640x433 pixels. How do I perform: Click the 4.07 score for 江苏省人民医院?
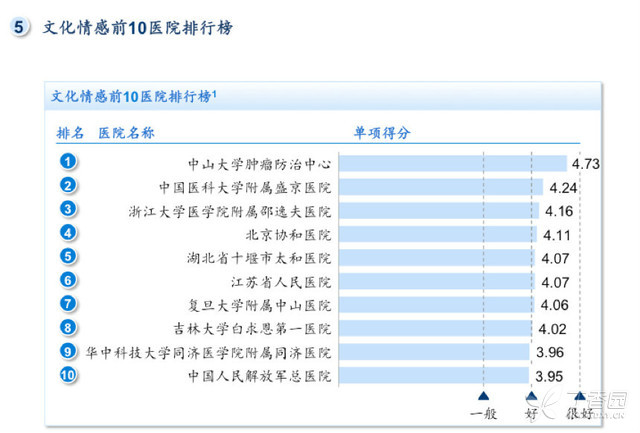click(555, 282)
